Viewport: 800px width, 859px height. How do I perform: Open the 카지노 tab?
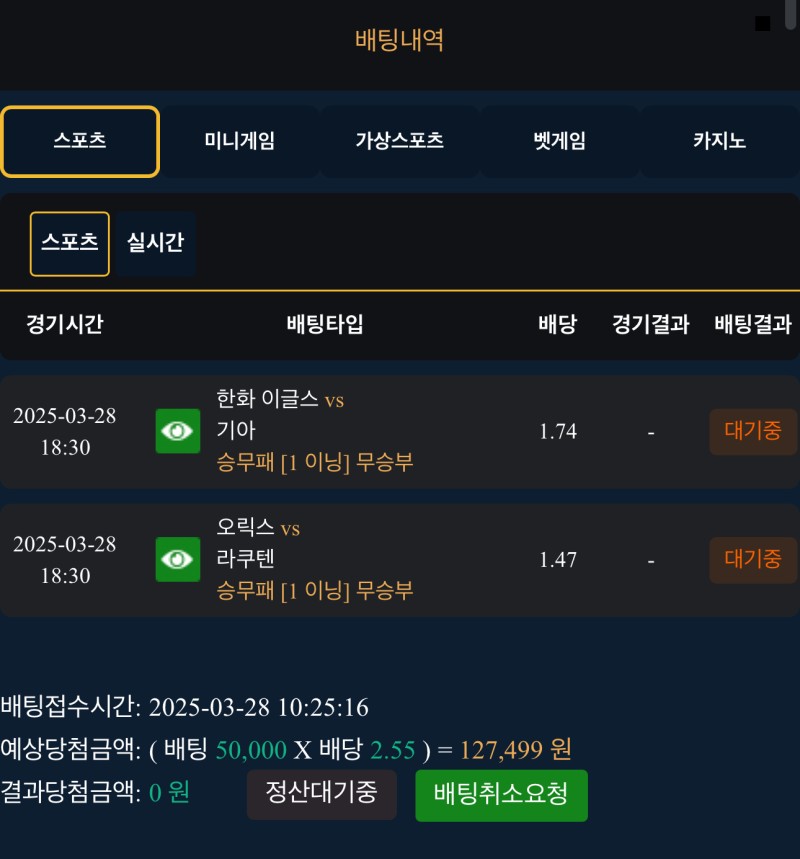pos(719,141)
